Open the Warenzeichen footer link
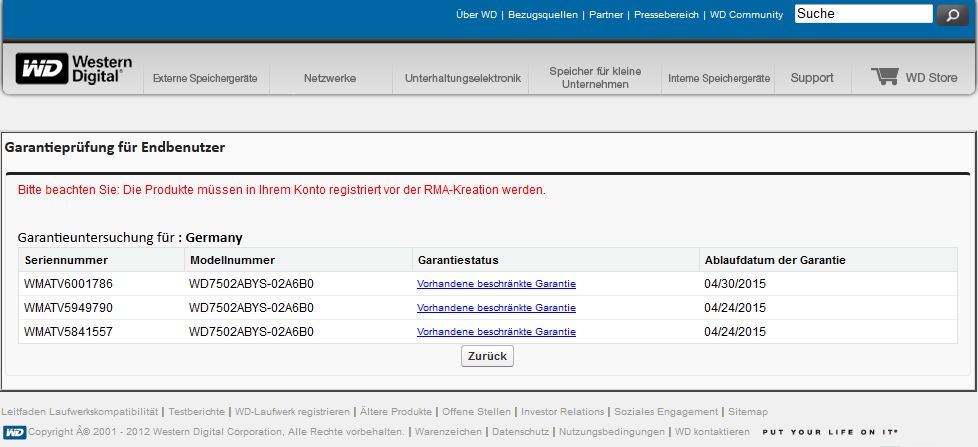This screenshot has width=978, height=447. [448, 431]
